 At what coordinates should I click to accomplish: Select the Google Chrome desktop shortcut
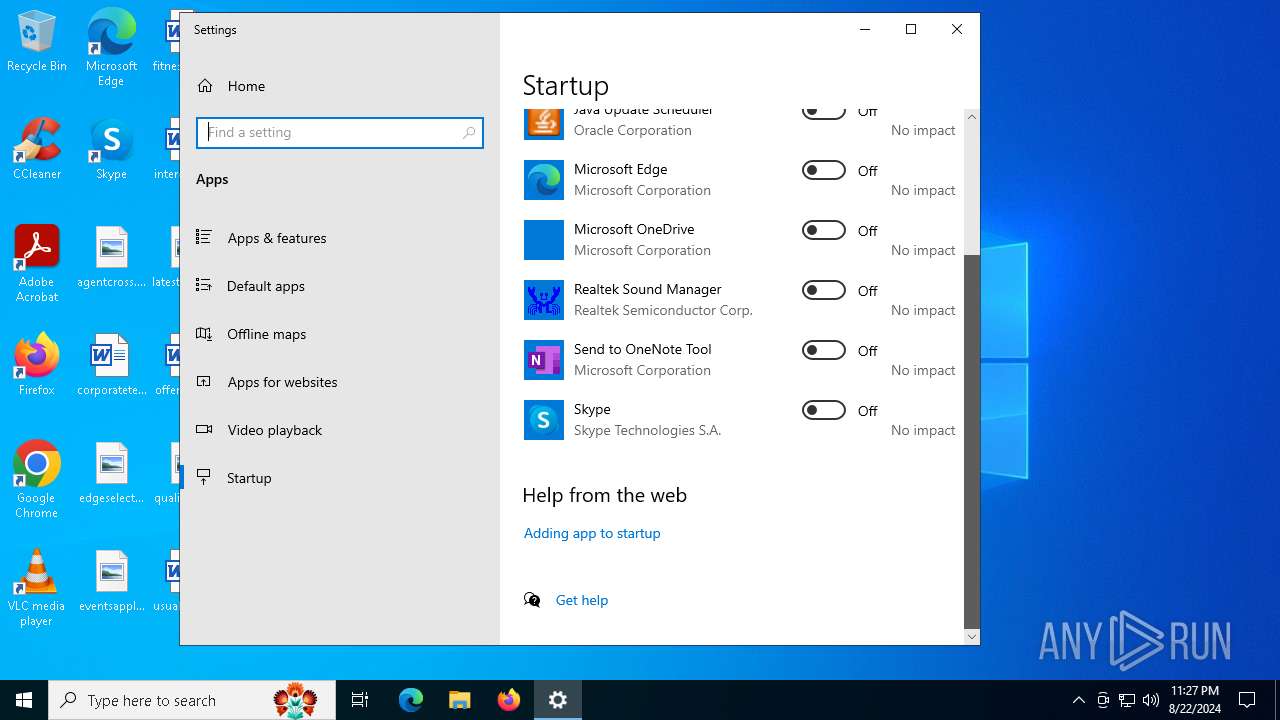pyautogui.click(x=37, y=480)
